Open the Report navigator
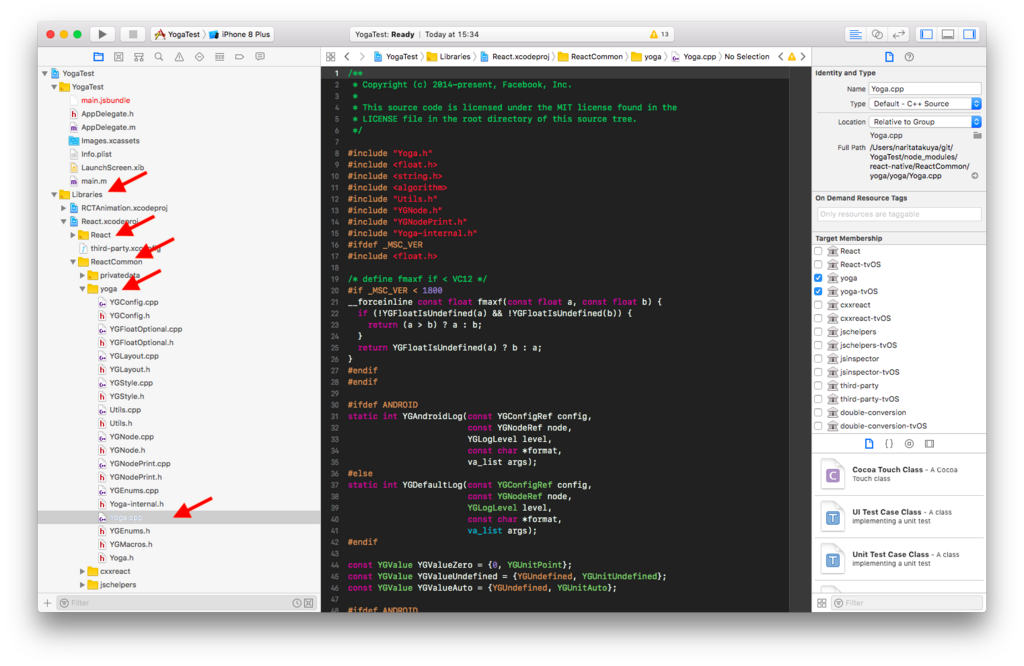The image size is (1024, 666). 260,57
